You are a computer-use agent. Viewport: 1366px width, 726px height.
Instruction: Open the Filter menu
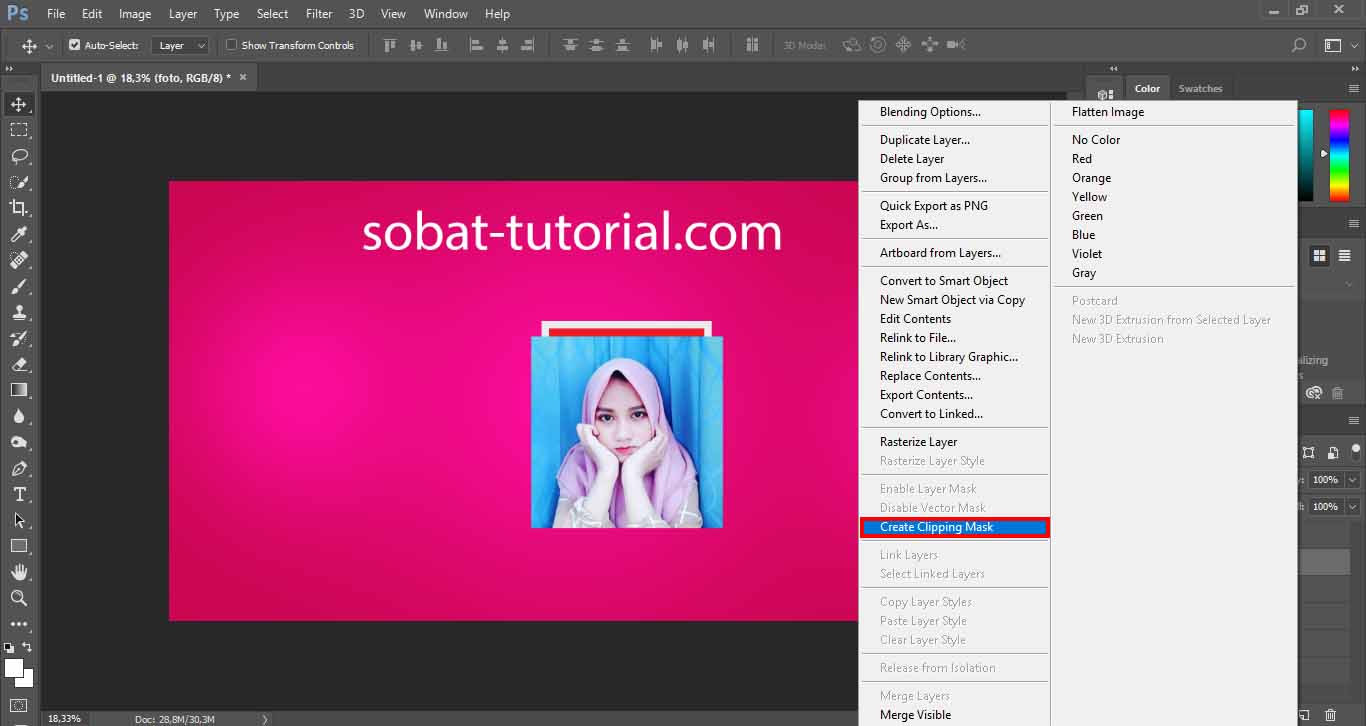pyautogui.click(x=318, y=13)
